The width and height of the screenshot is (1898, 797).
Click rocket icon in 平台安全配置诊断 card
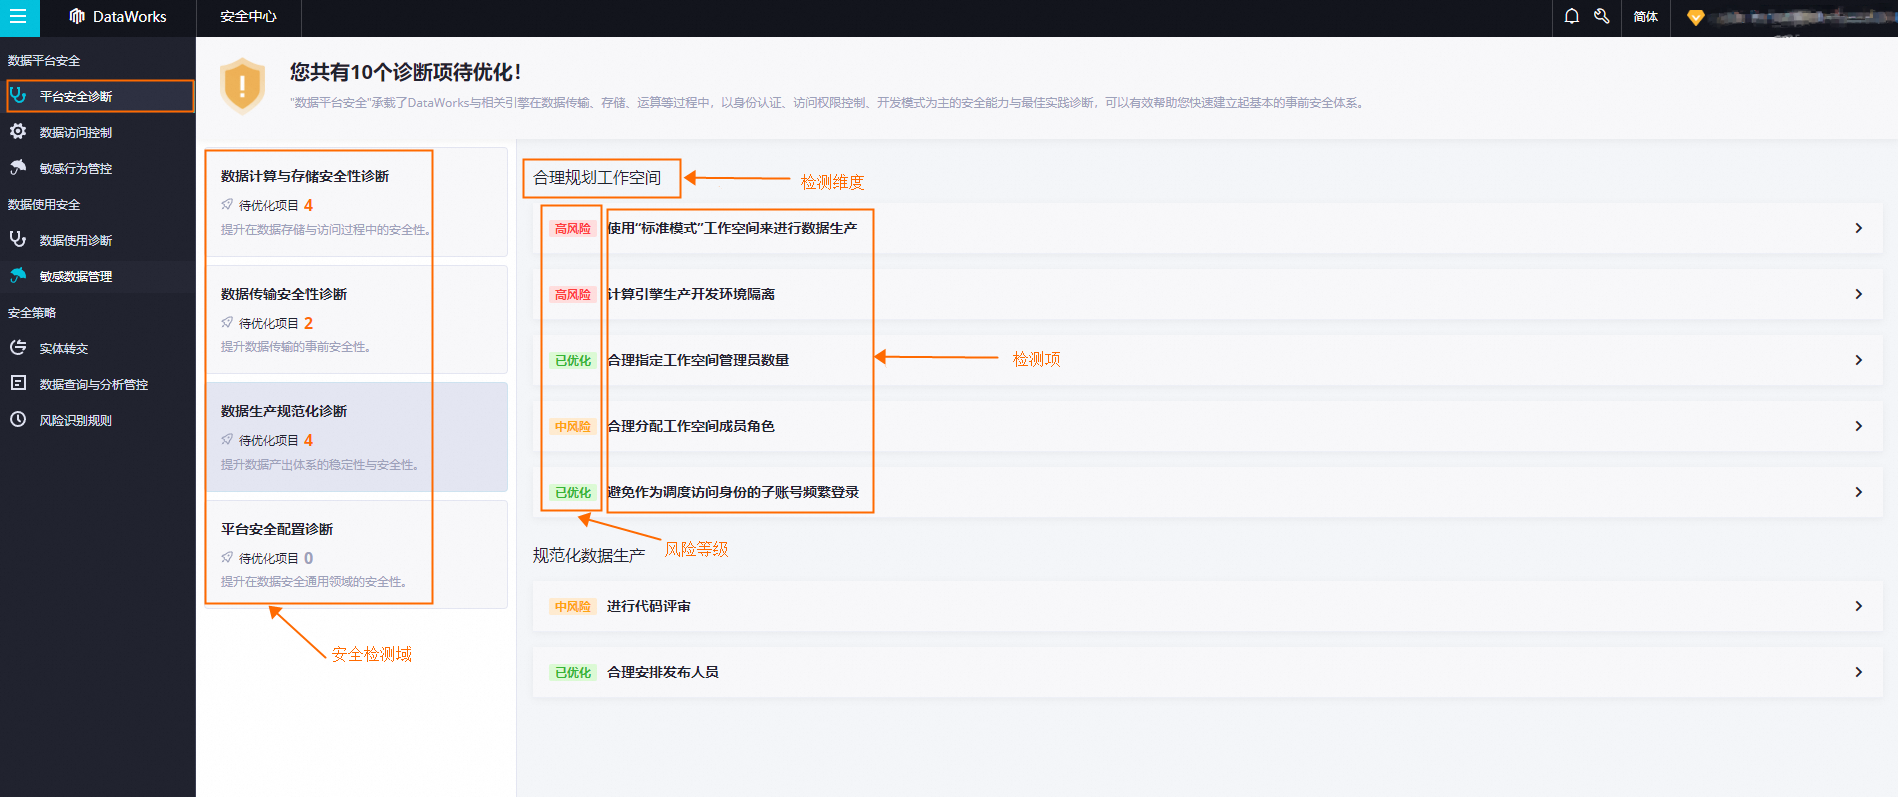pos(227,558)
